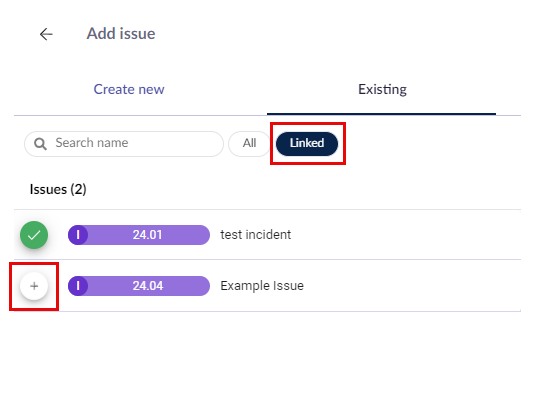The width and height of the screenshot is (535, 393).
Task: Open the test incident issue name
Action: click(256, 235)
